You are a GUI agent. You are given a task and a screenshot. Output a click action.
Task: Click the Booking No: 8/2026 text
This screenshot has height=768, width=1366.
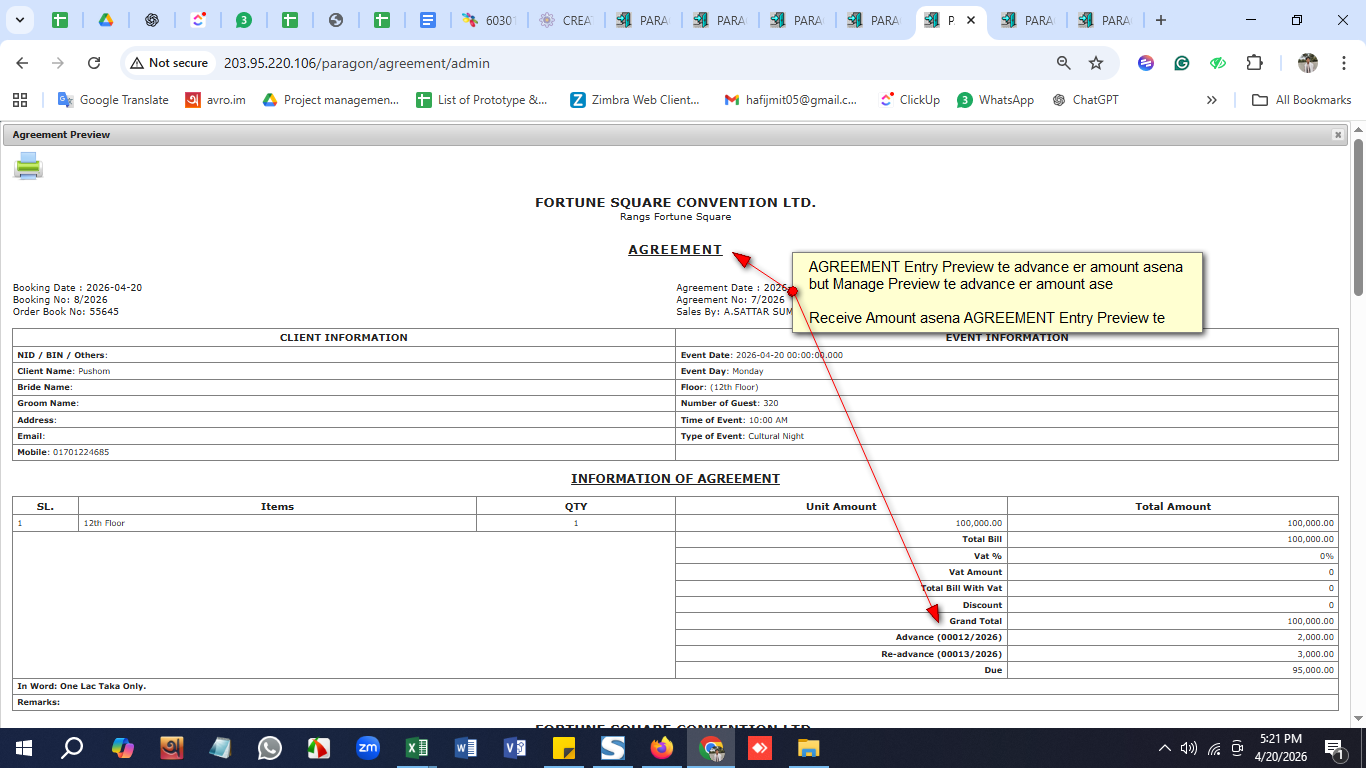(x=60, y=300)
